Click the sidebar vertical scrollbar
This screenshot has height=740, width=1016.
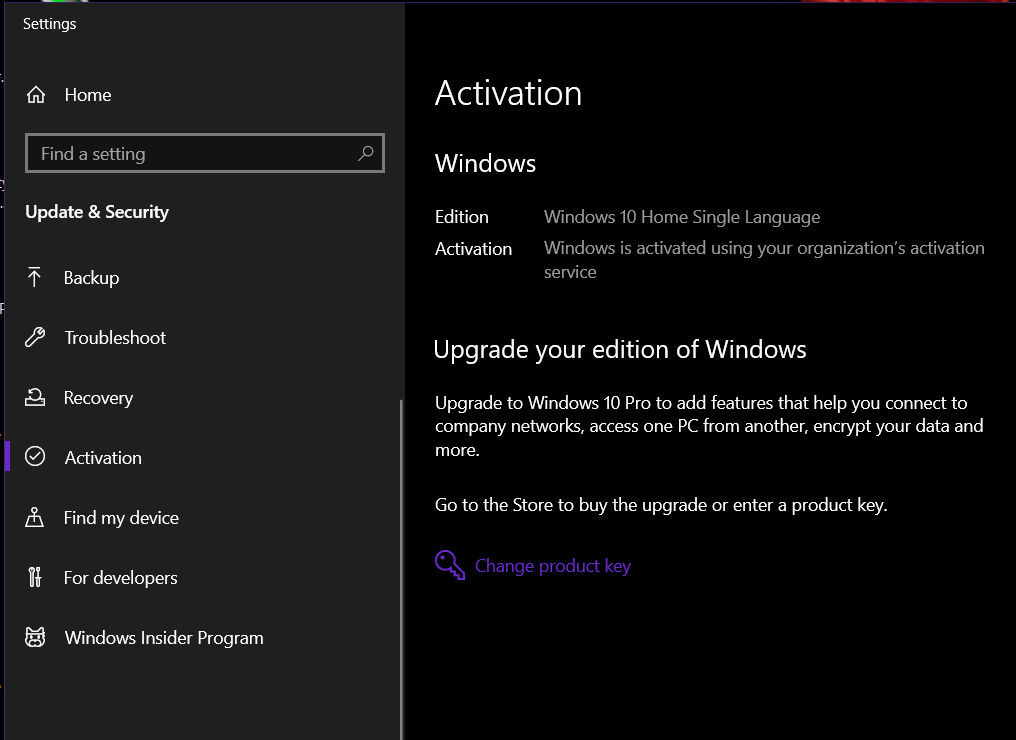pyautogui.click(x=401, y=569)
